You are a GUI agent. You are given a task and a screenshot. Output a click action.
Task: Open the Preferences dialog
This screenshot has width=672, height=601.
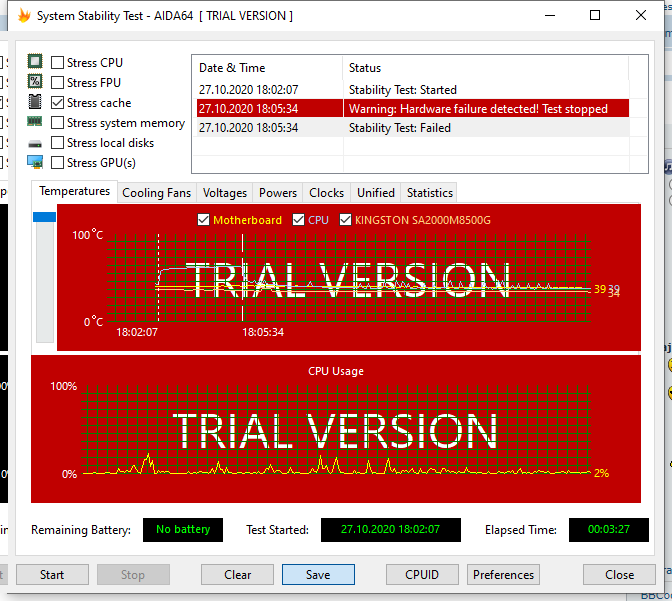pos(503,574)
